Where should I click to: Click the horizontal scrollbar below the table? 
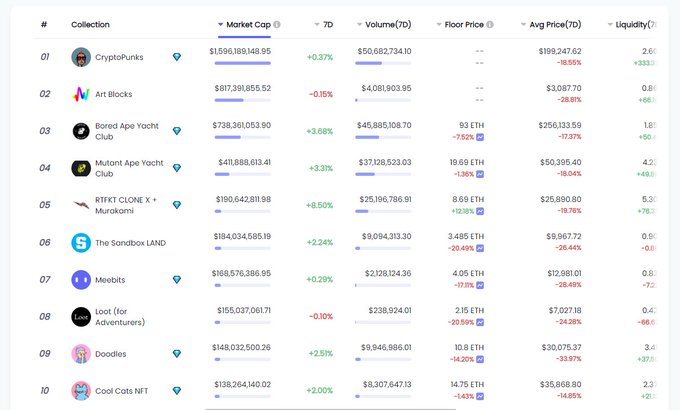pyautogui.click(x=330, y=408)
